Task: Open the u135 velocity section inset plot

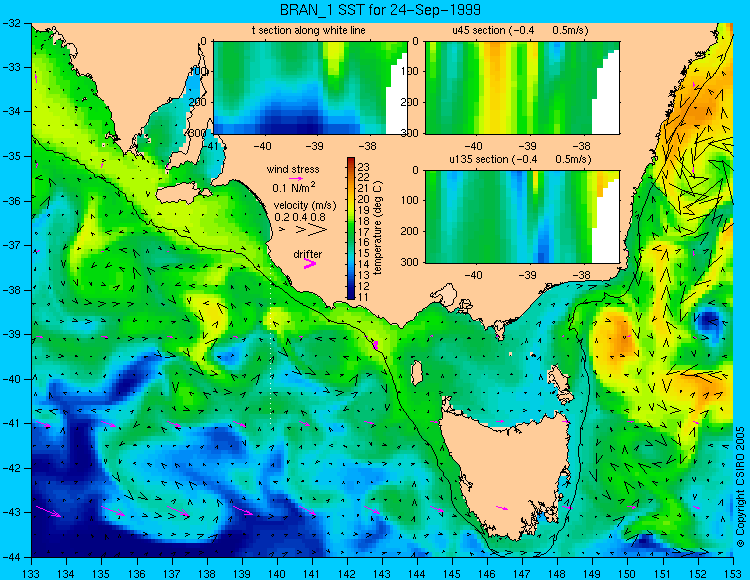Action: click(x=522, y=217)
